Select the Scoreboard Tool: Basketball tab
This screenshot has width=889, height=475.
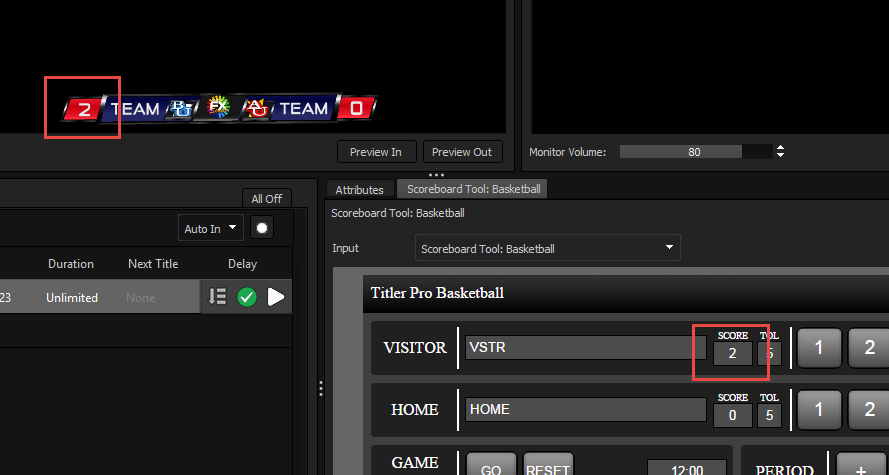tap(472, 188)
